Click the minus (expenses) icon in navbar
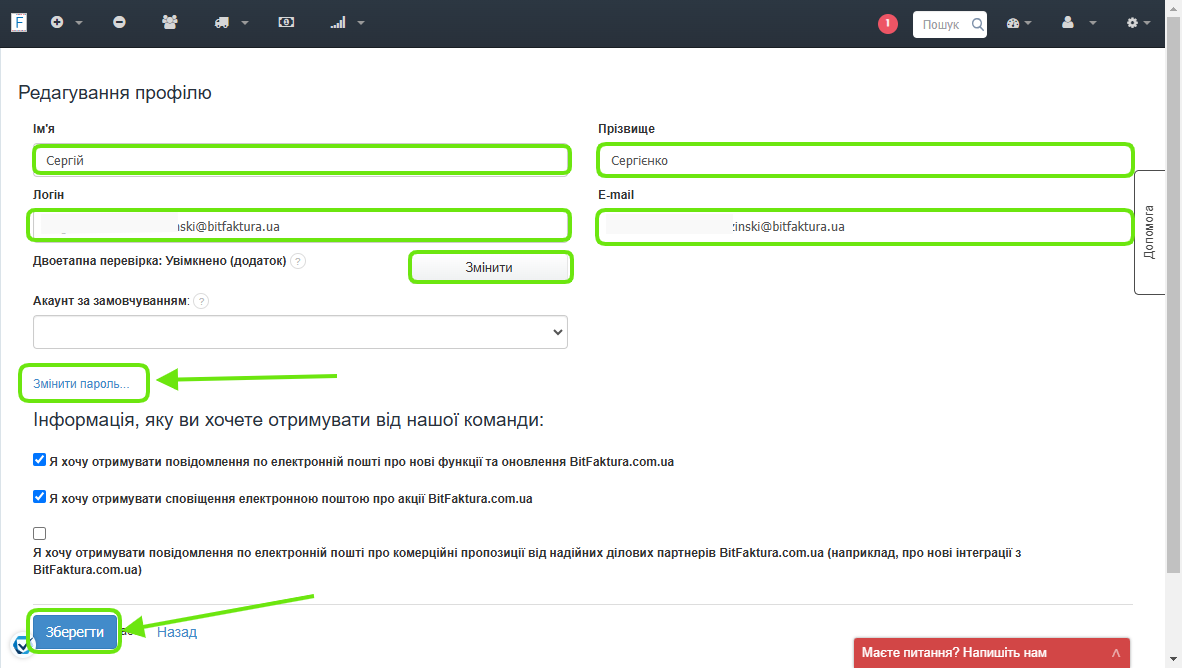 (120, 22)
